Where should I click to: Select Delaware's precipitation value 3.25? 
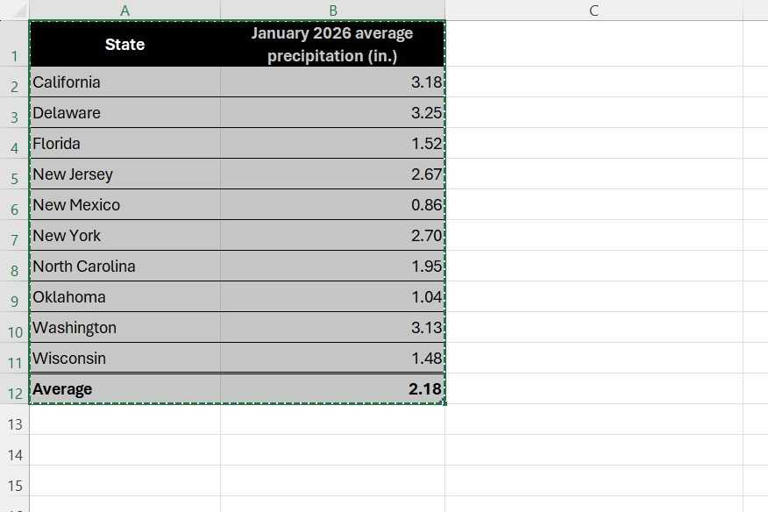pos(333,113)
